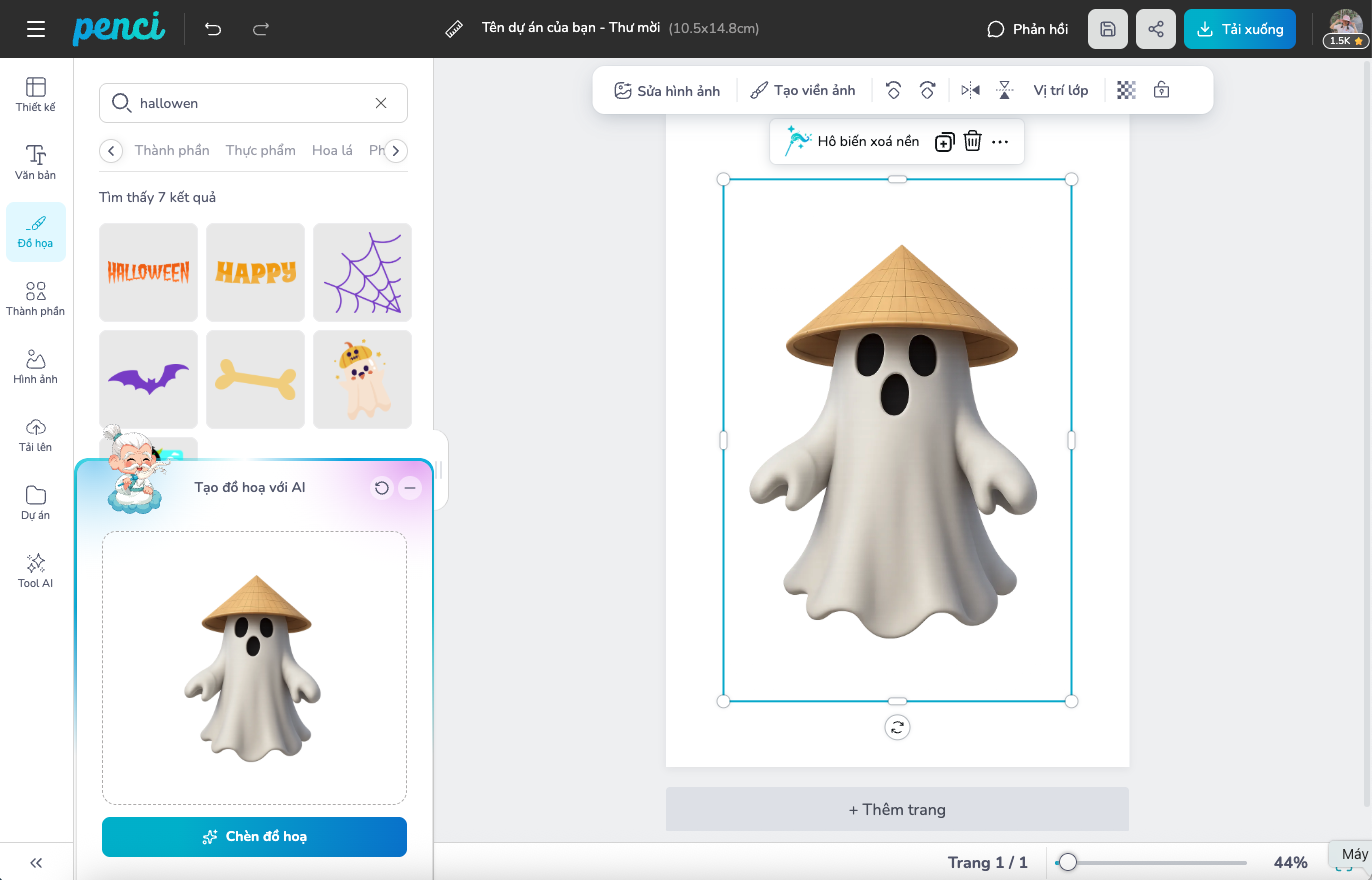This screenshot has width=1372, height=880.
Task: Click the Tải xuống download button
Action: (1240, 29)
